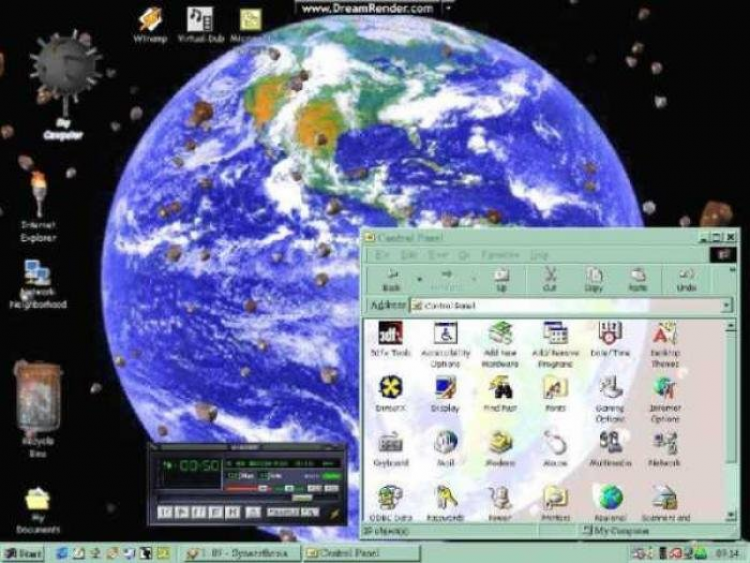Click the Start button
The image size is (750, 563).
(22, 553)
